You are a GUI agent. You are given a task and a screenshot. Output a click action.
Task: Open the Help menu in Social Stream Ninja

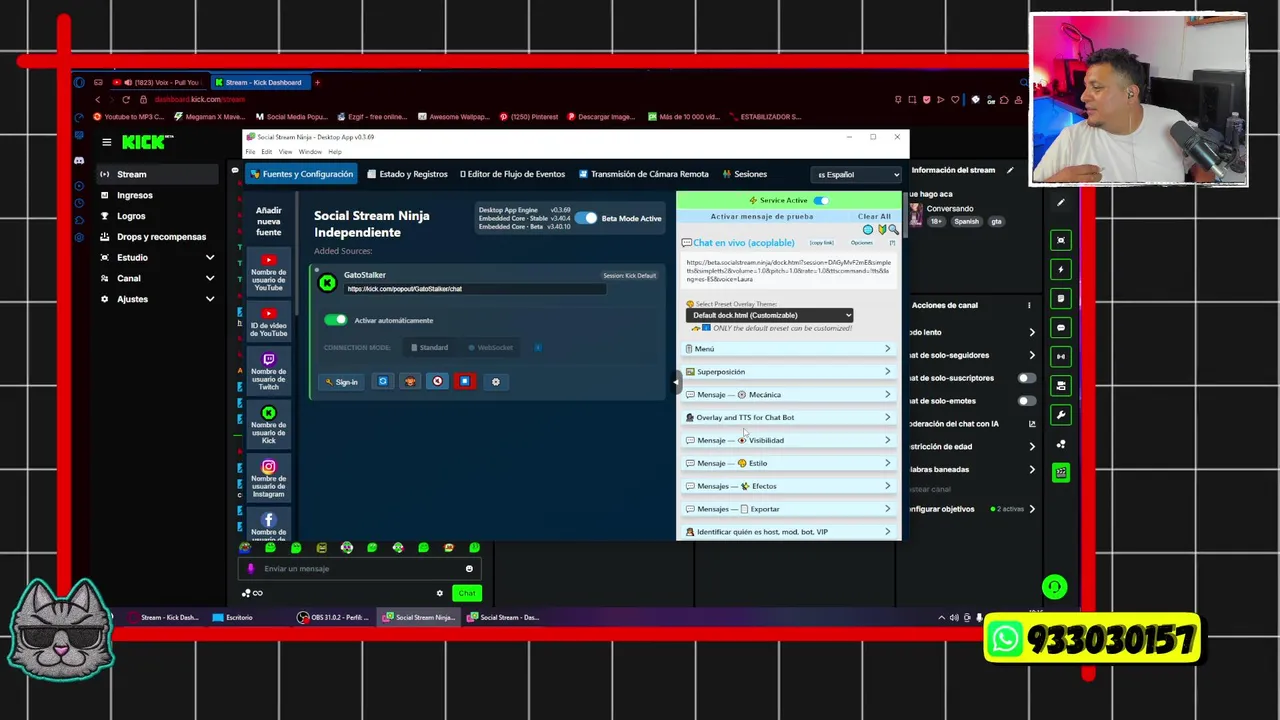(x=335, y=152)
